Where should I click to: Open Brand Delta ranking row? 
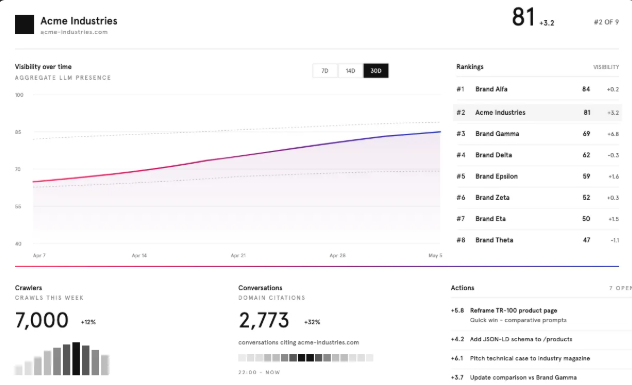[537, 155]
